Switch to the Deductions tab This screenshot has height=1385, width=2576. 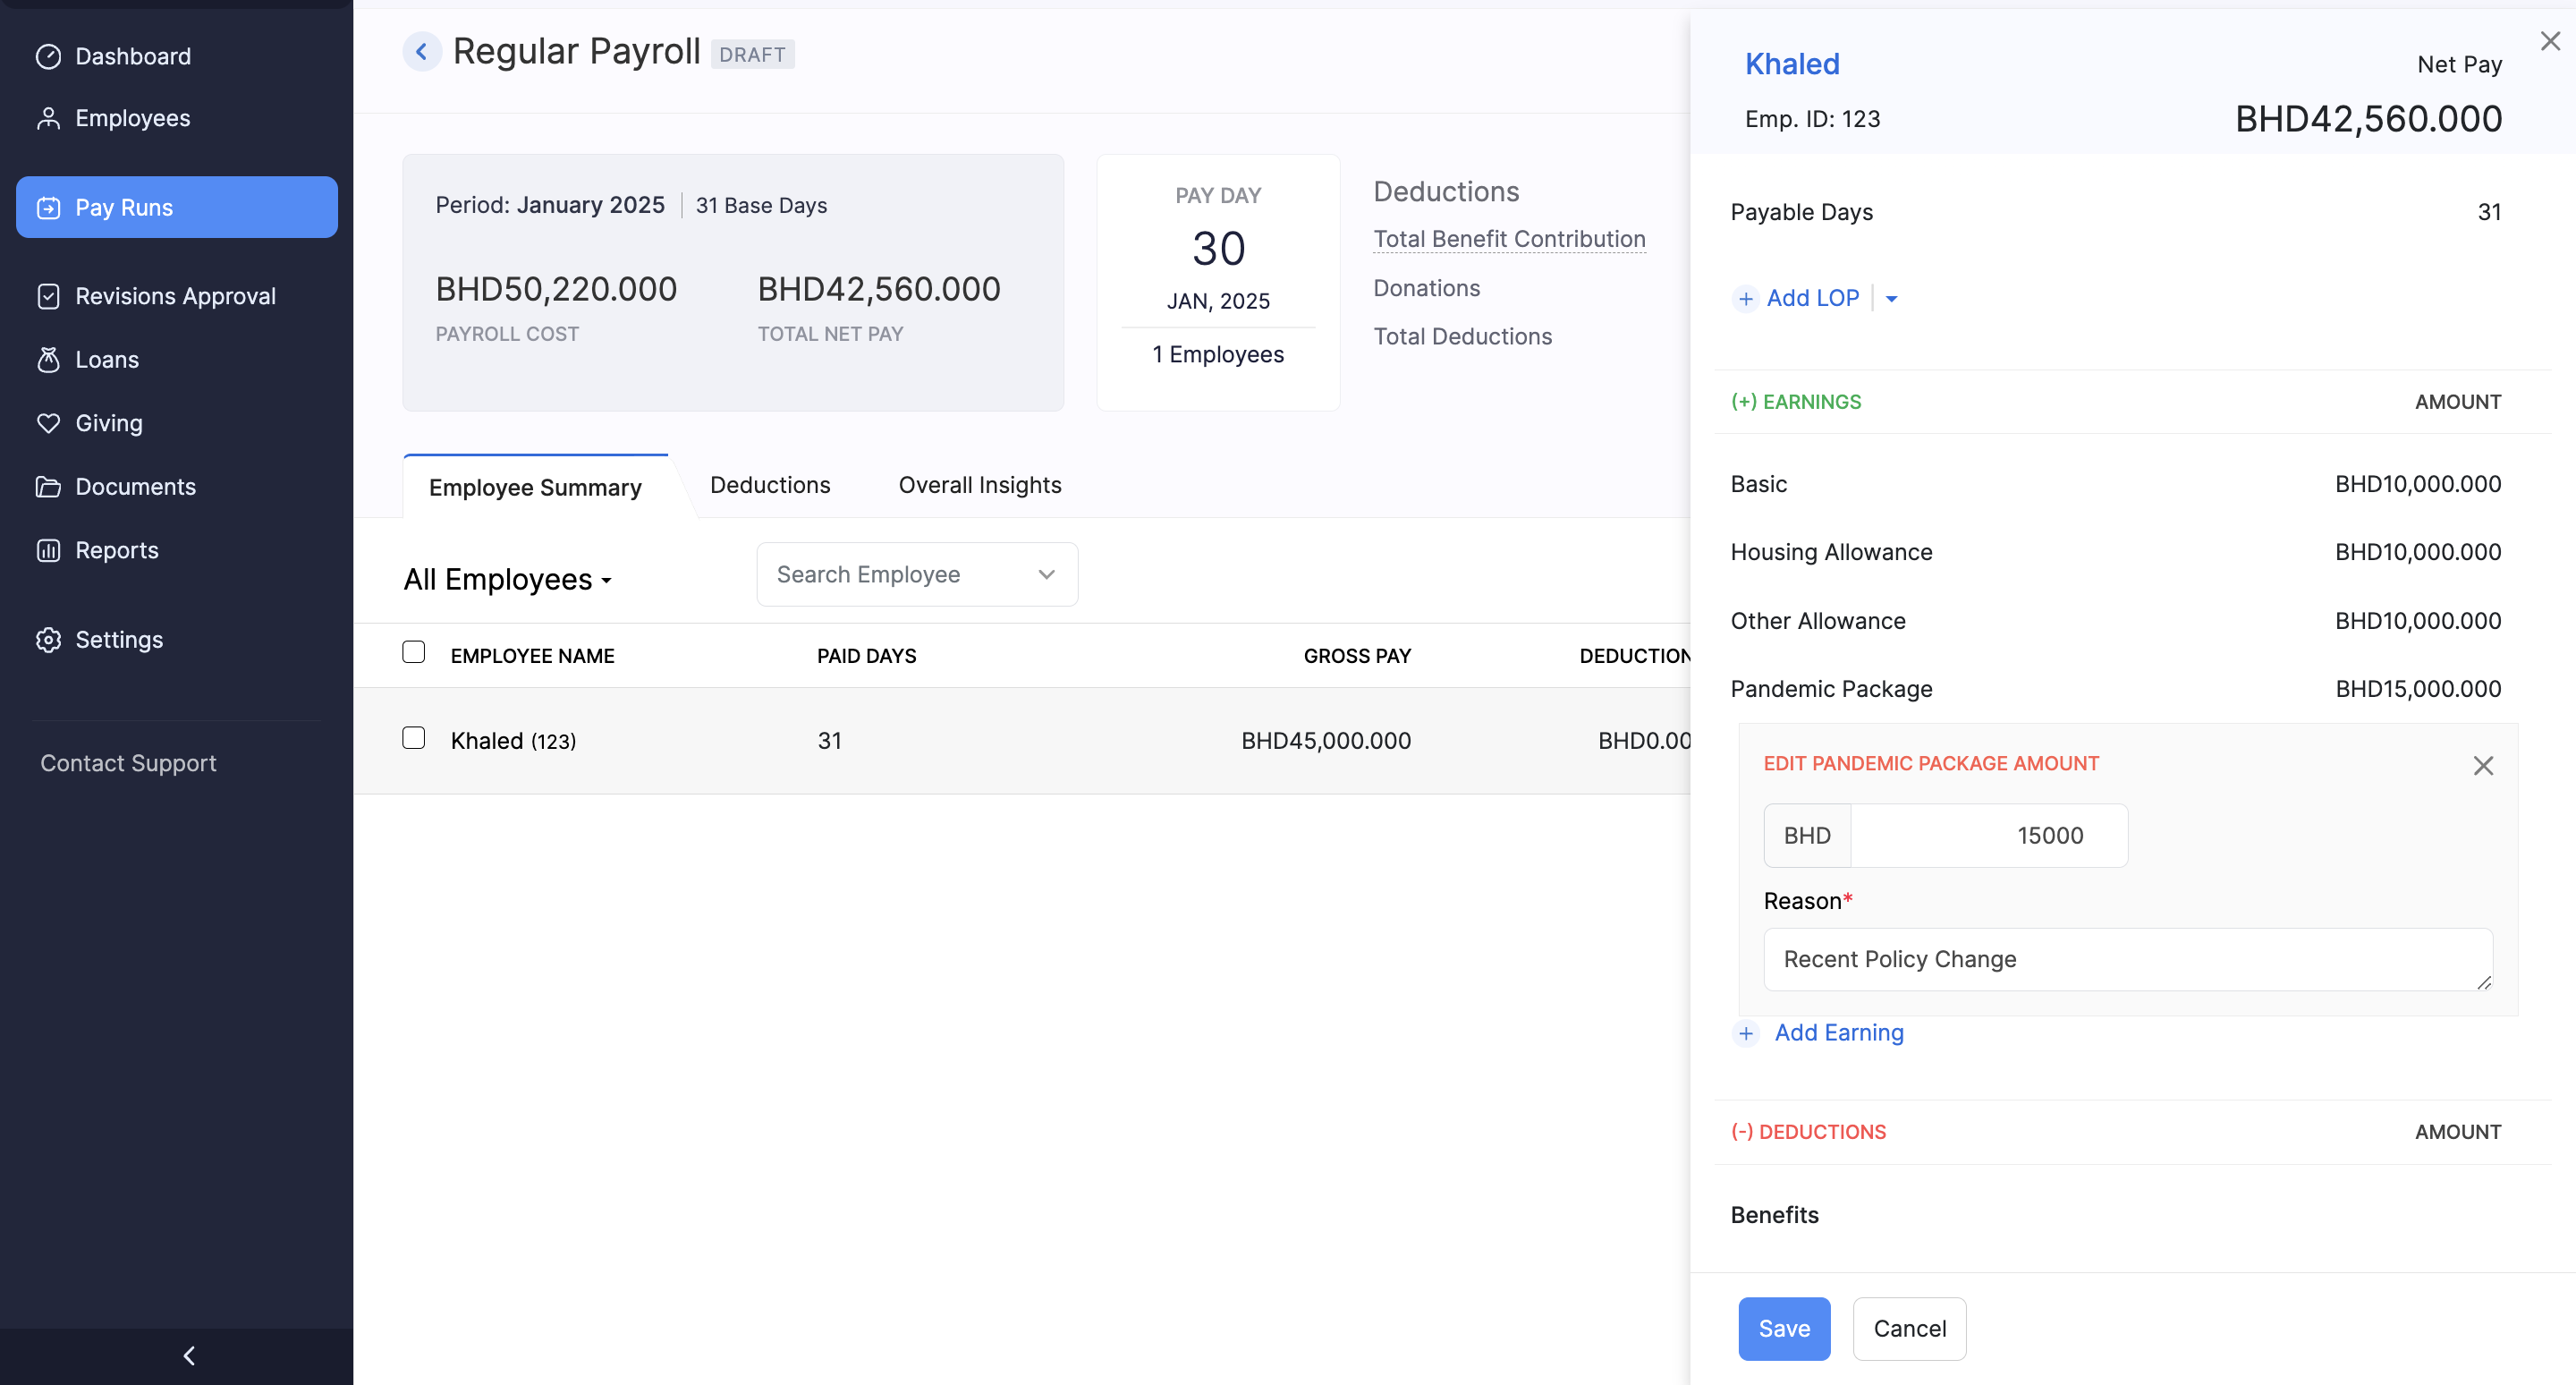770,484
